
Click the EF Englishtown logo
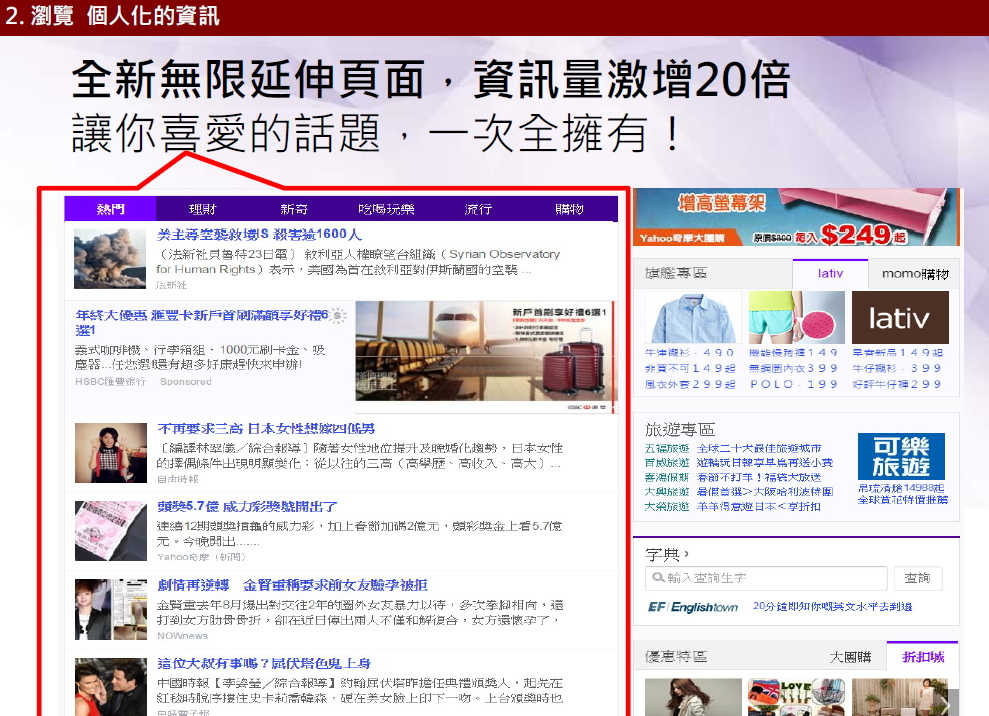(692, 607)
